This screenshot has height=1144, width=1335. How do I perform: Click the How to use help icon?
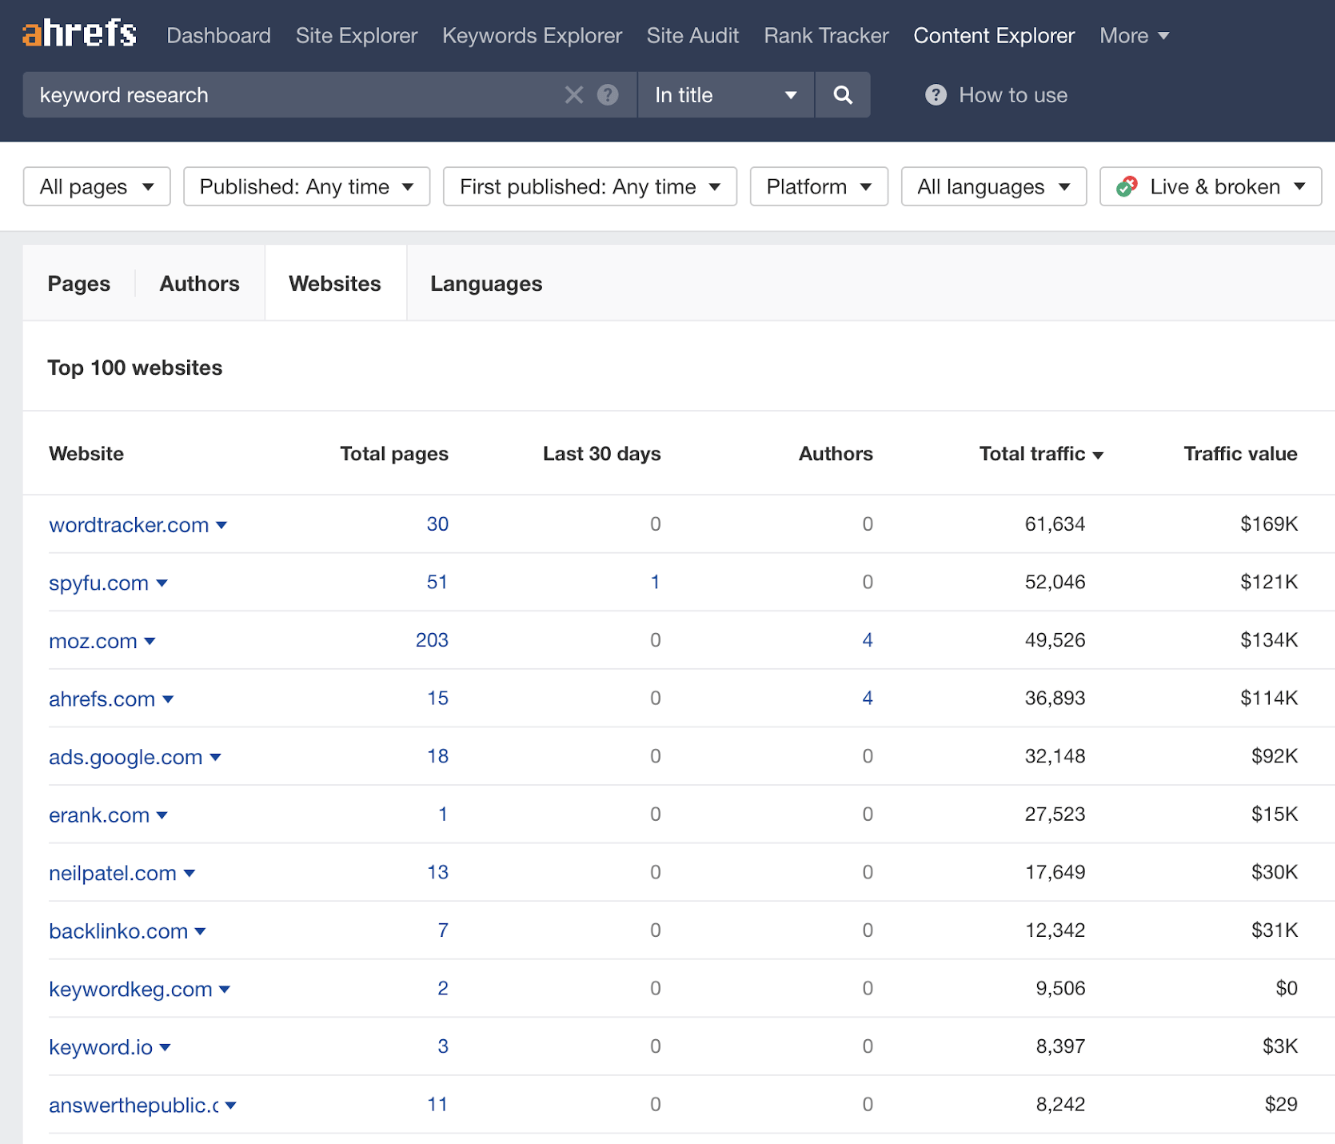pyautogui.click(x=936, y=95)
